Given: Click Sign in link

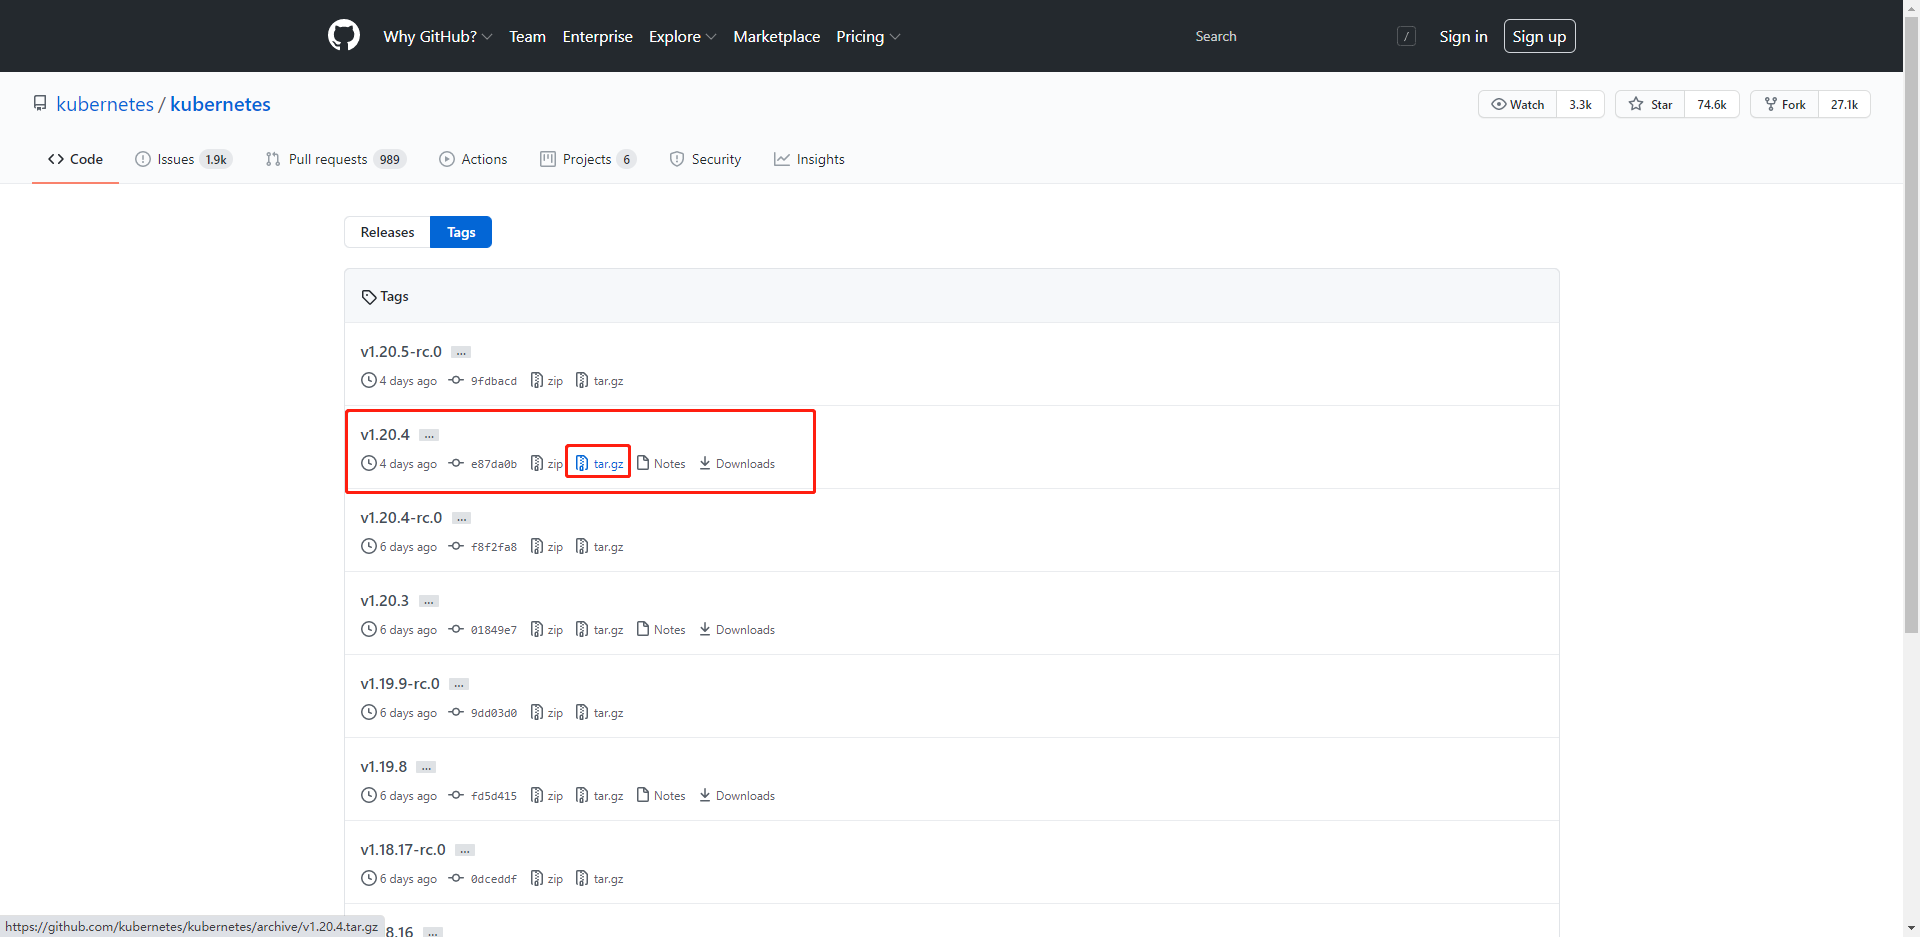Looking at the screenshot, I should tap(1463, 36).
